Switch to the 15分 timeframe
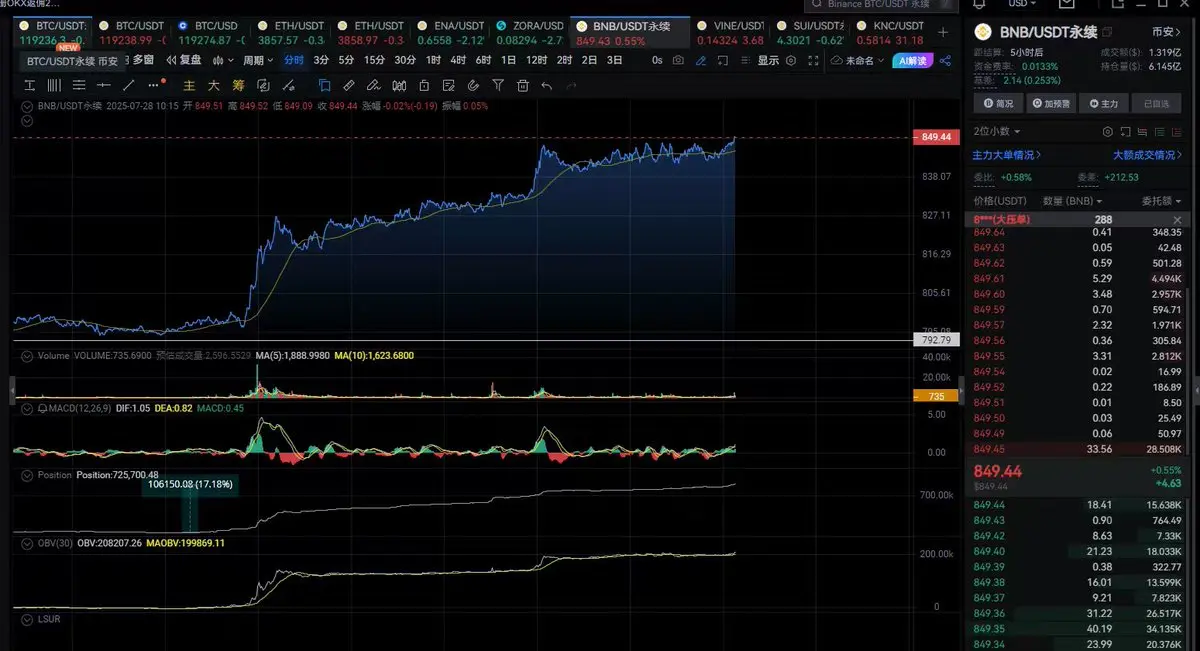 (x=374, y=60)
